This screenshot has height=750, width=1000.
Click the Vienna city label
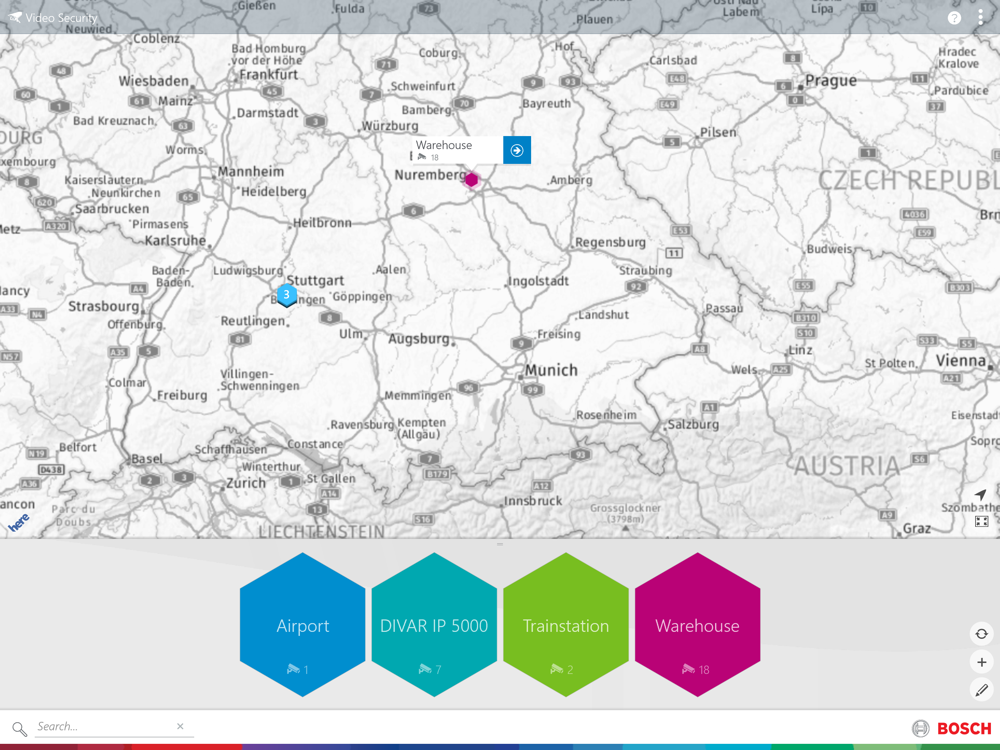tap(960, 360)
